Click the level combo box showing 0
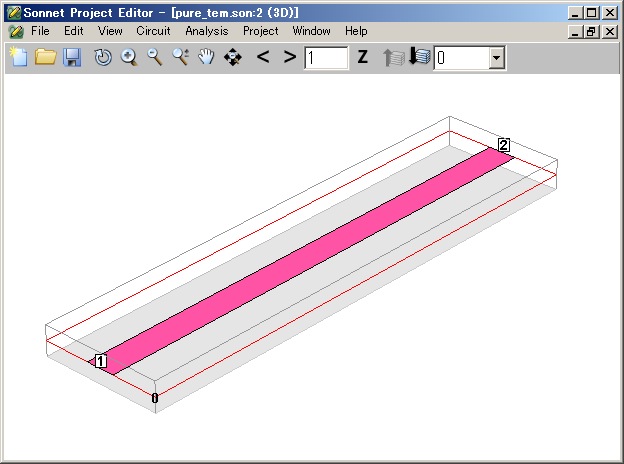 pos(470,58)
